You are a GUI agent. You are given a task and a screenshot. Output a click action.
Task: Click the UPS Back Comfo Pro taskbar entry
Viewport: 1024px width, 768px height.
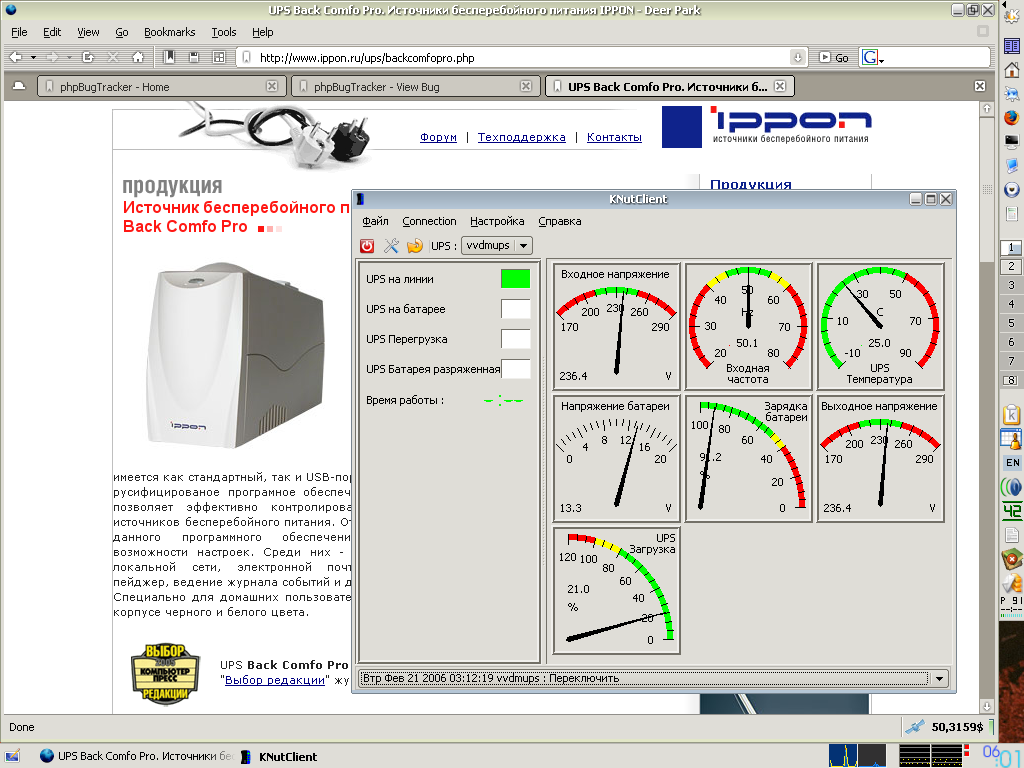pyautogui.click(x=136, y=756)
